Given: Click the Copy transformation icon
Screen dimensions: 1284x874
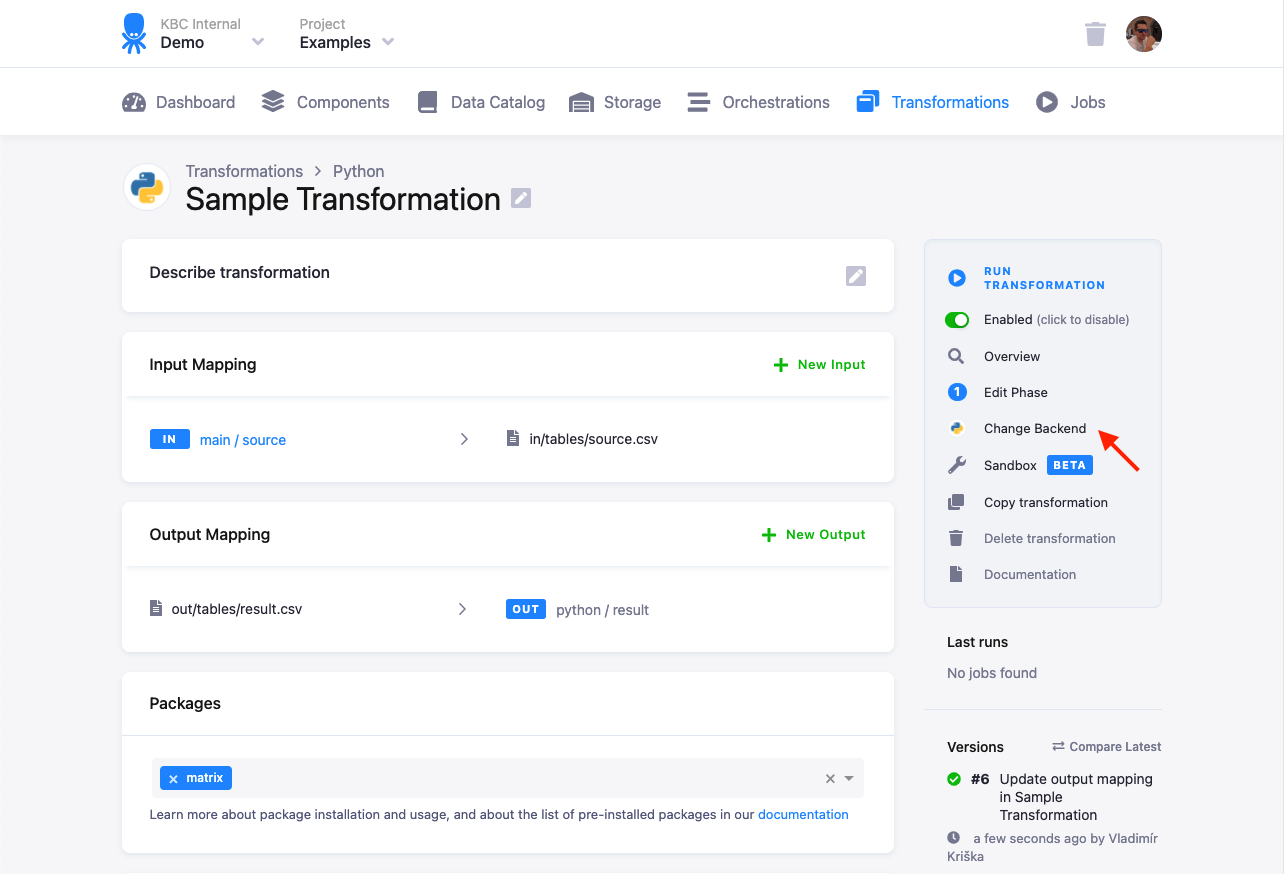Looking at the screenshot, I should (956, 502).
